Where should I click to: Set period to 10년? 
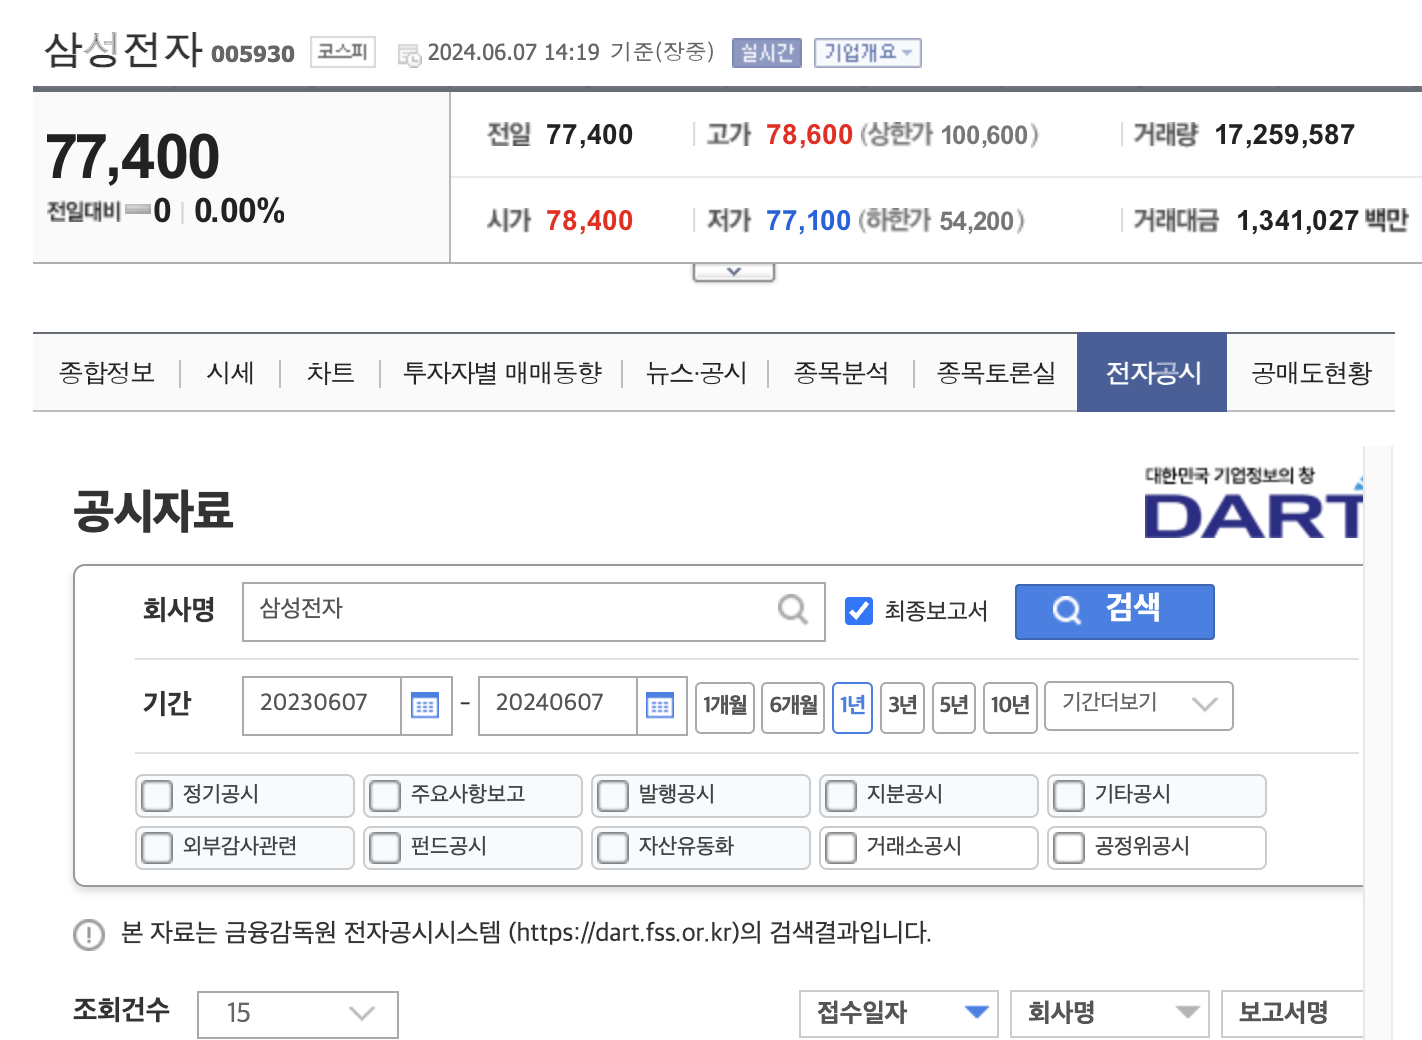(x=1010, y=707)
